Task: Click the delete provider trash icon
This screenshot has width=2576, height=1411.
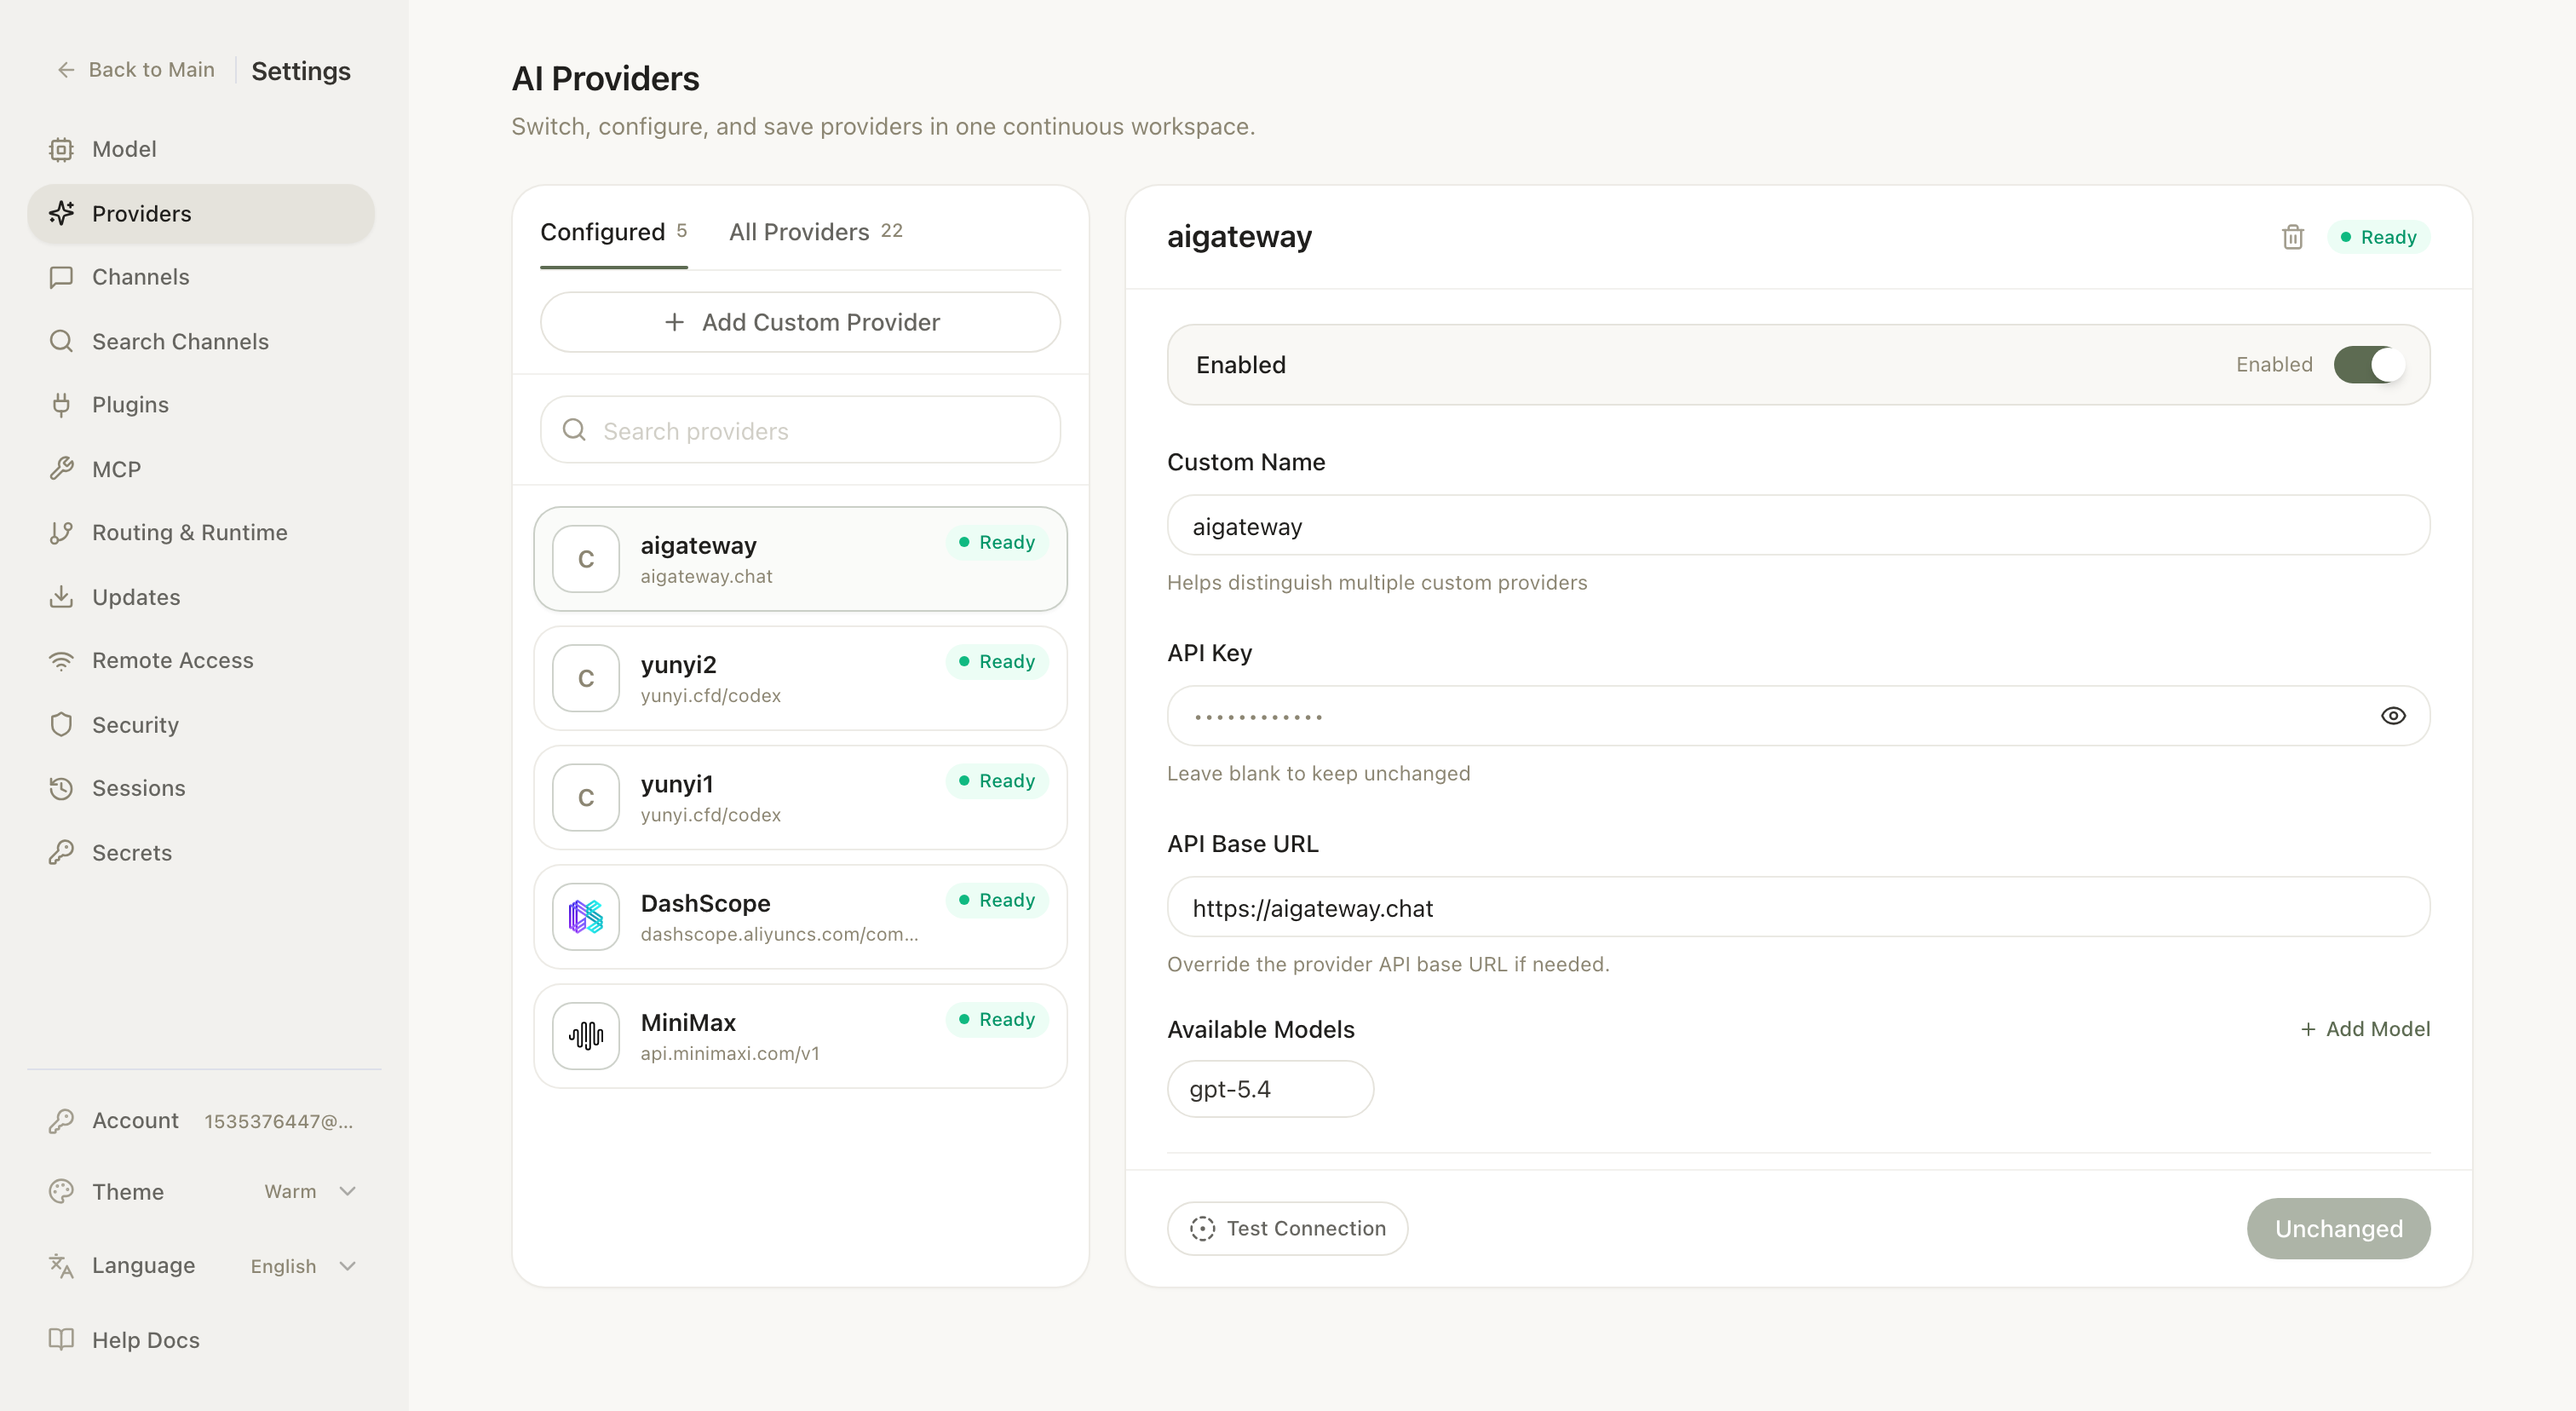Action: click(2292, 237)
